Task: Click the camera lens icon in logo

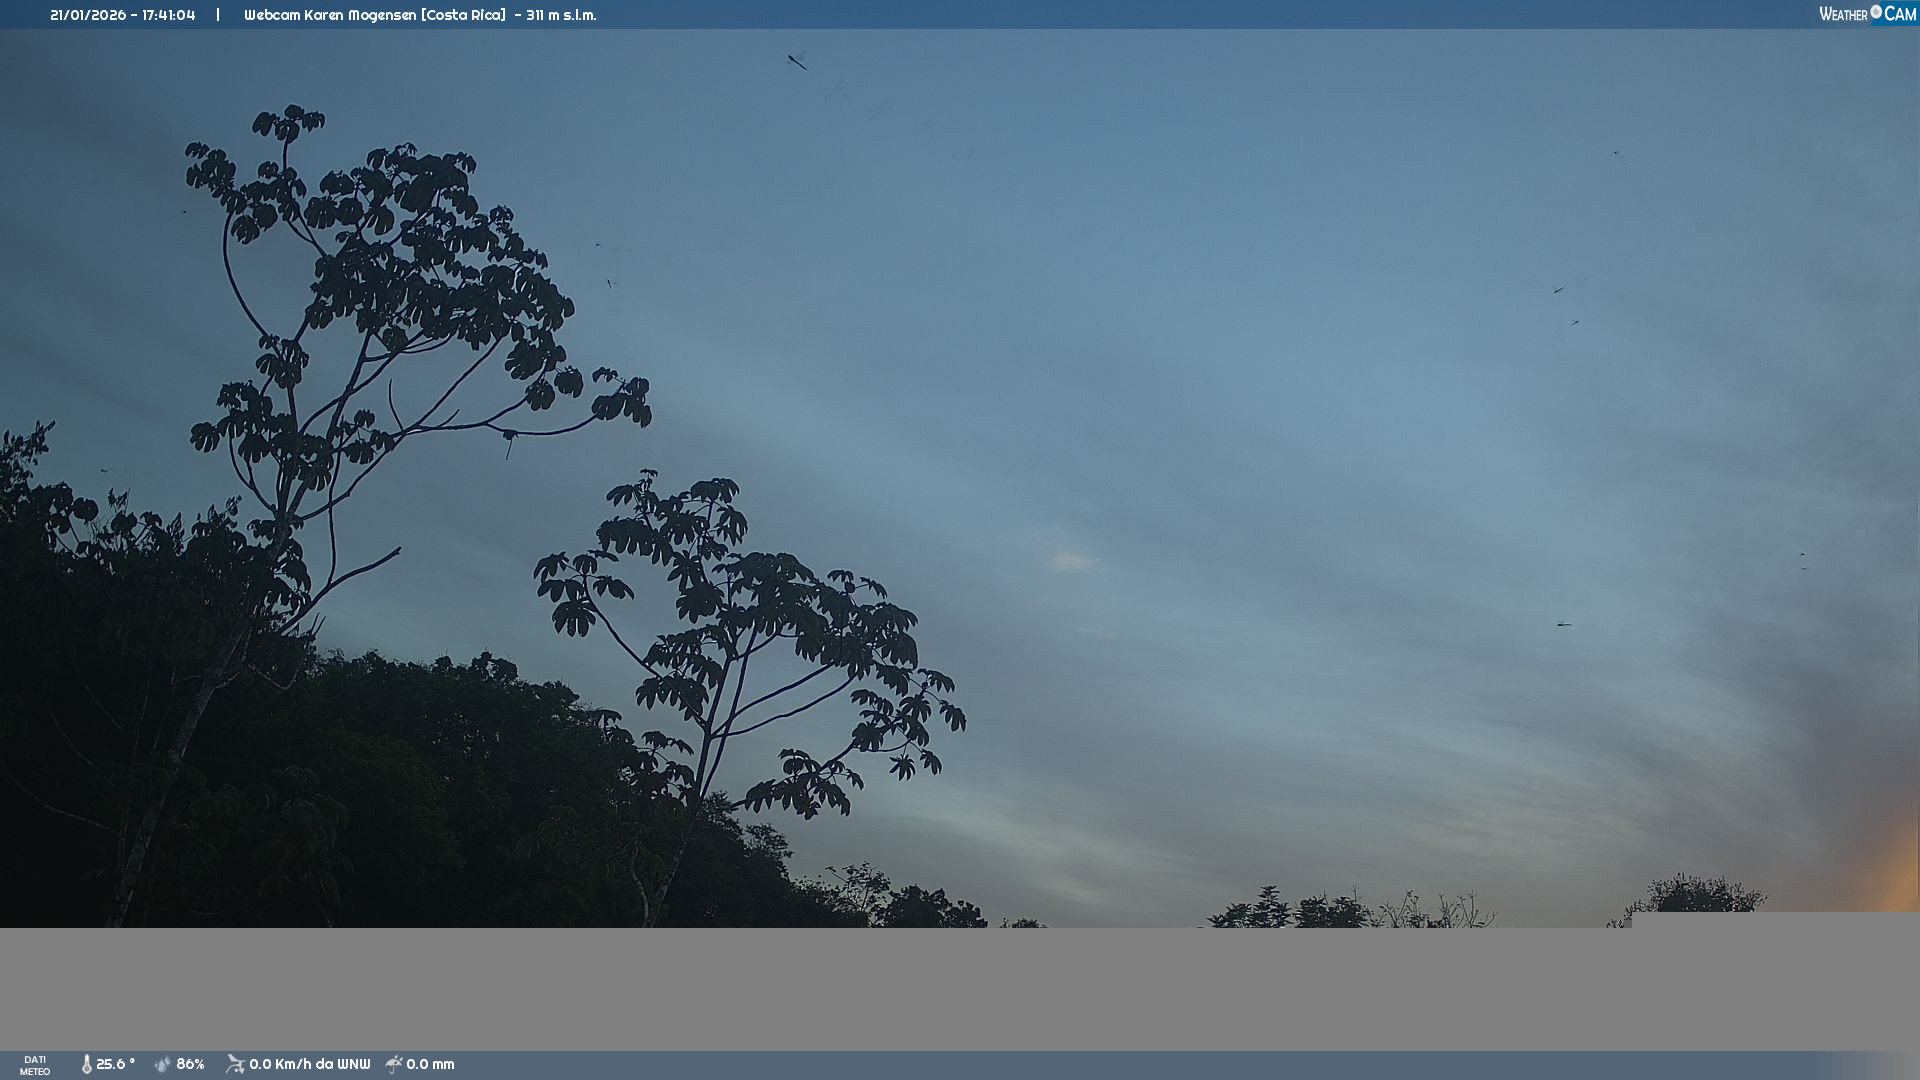Action: coord(1876,12)
